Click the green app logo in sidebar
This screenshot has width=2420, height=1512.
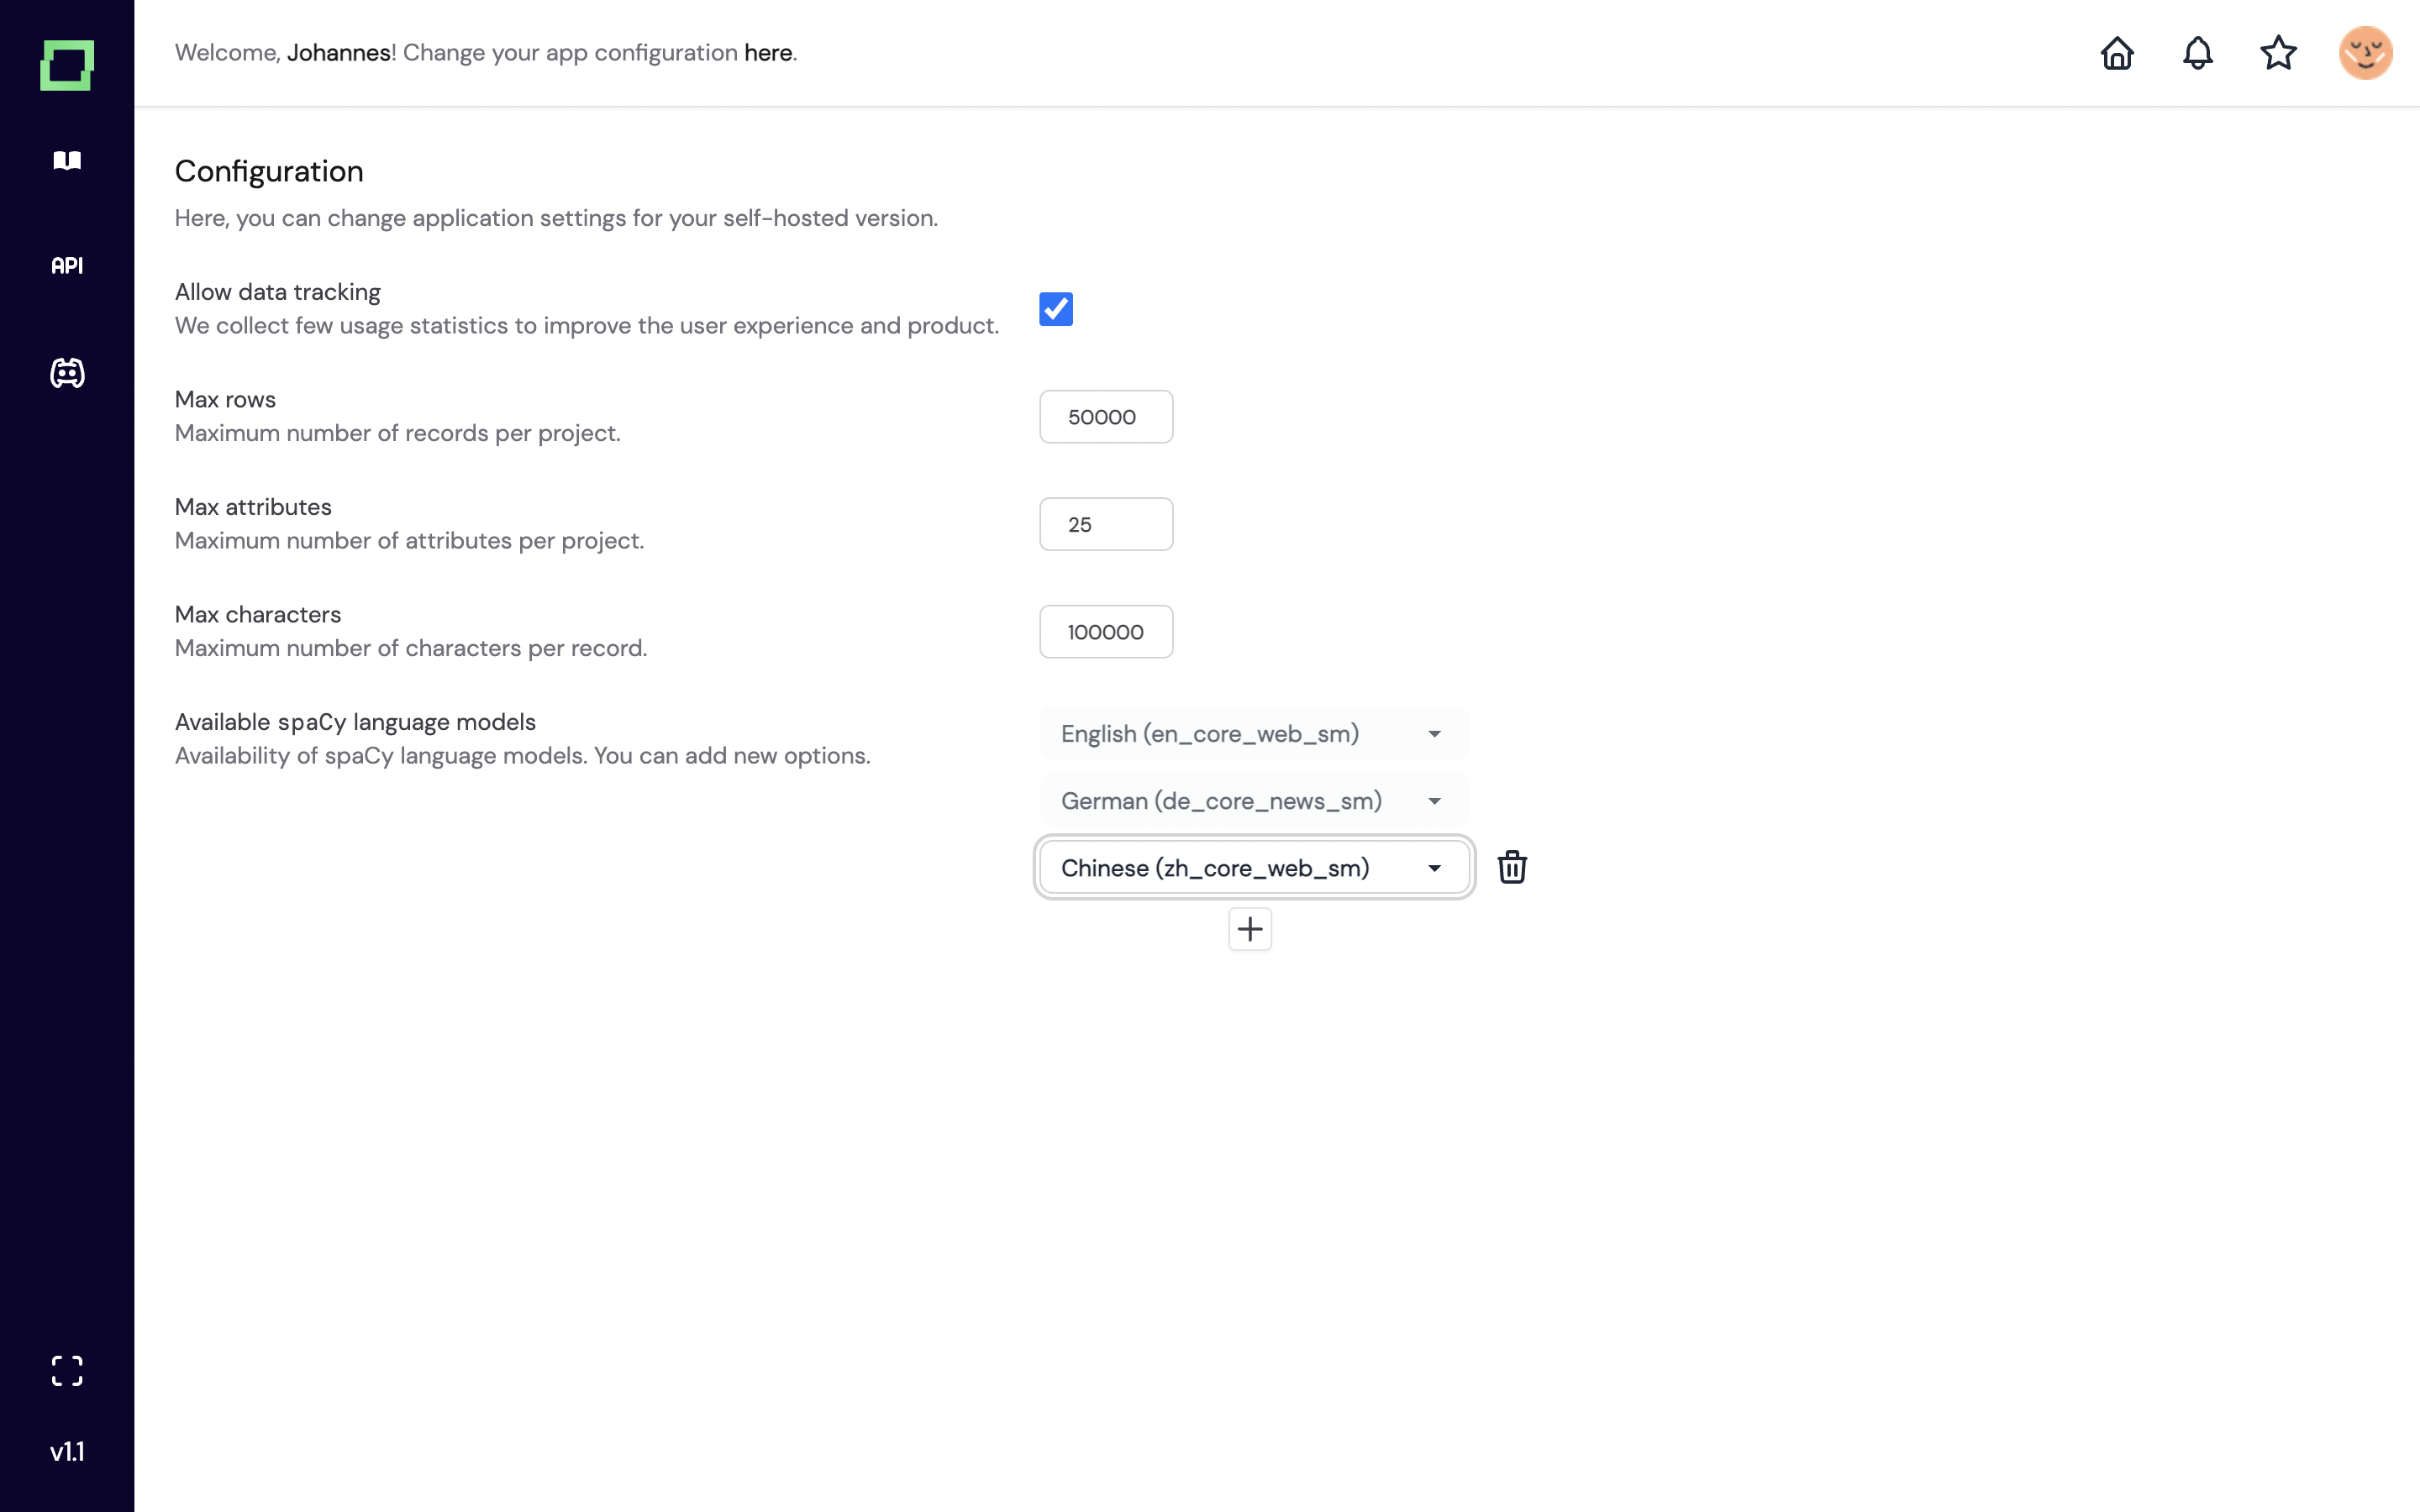[x=67, y=65]
